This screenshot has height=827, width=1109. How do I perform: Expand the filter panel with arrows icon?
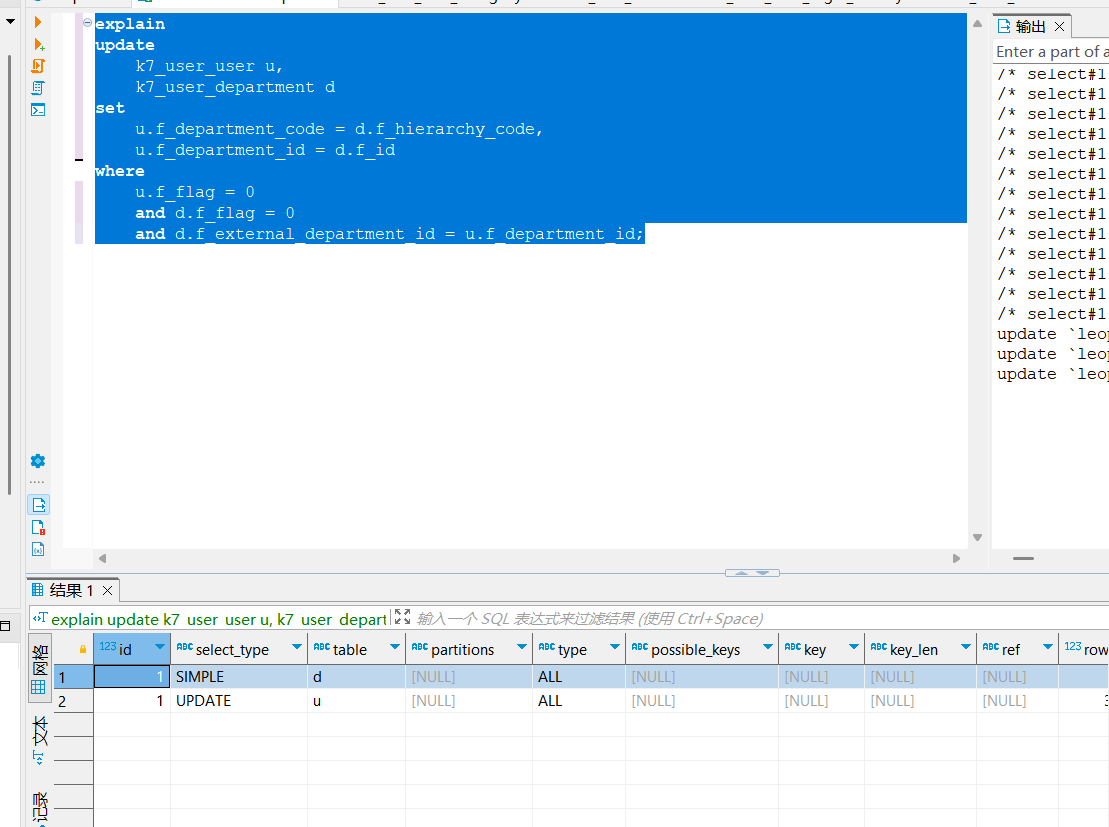[x=402, y=617]
